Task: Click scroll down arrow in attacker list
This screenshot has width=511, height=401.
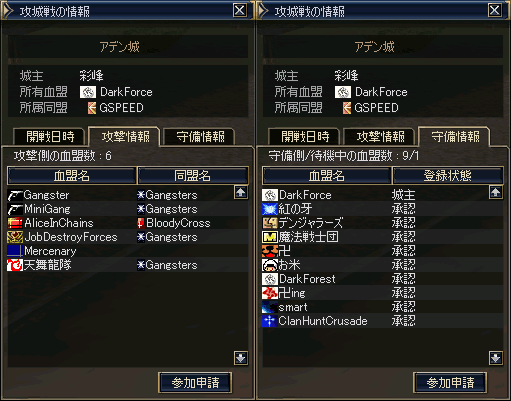Action: coord(241,358)
